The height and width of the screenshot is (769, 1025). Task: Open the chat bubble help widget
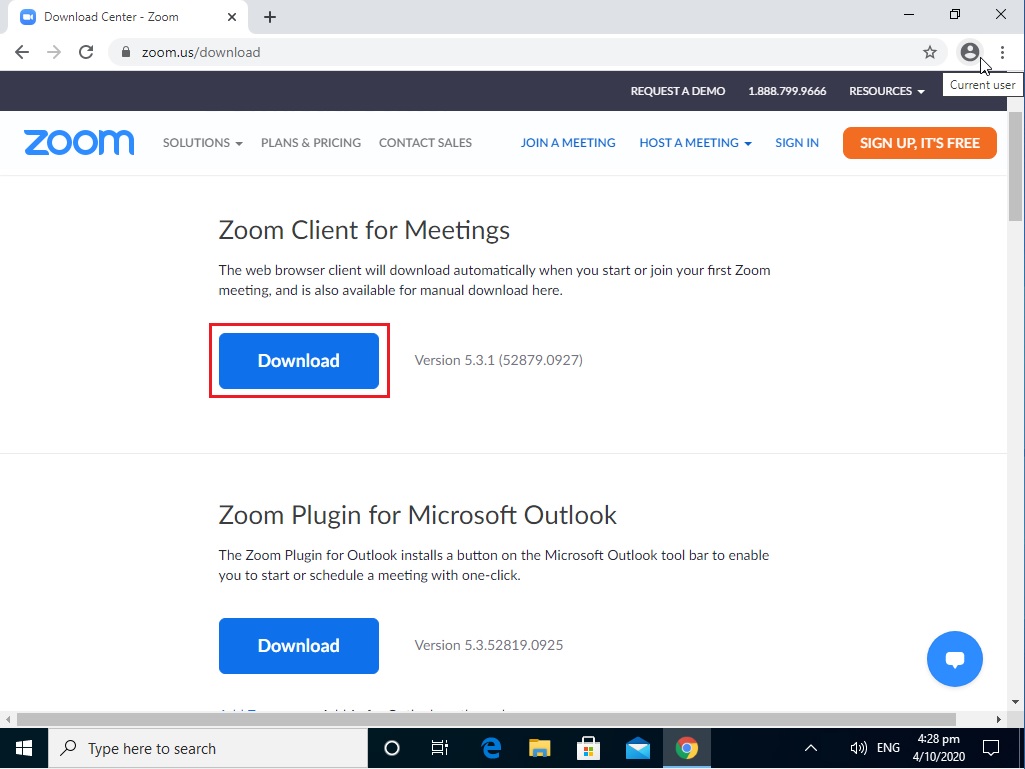[x=954, y=658]
